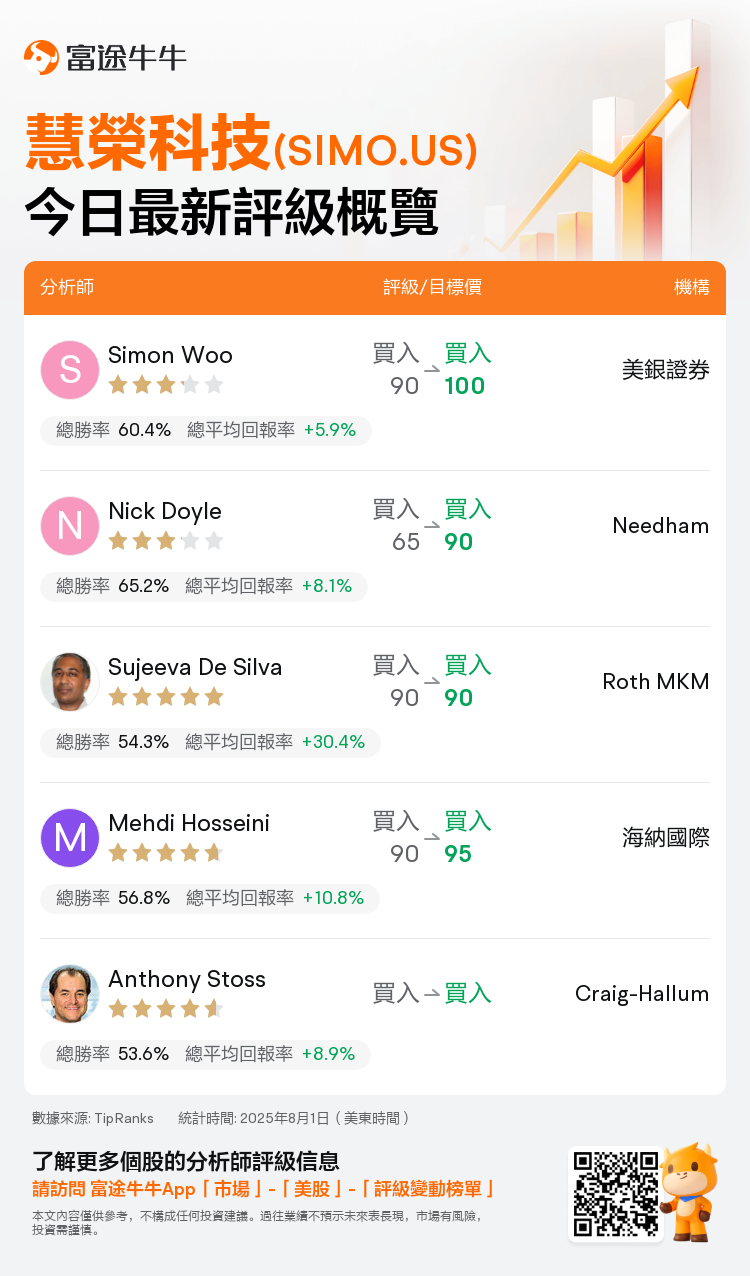Click the Futu Niuniu logo icon

[x=41, y=57]
